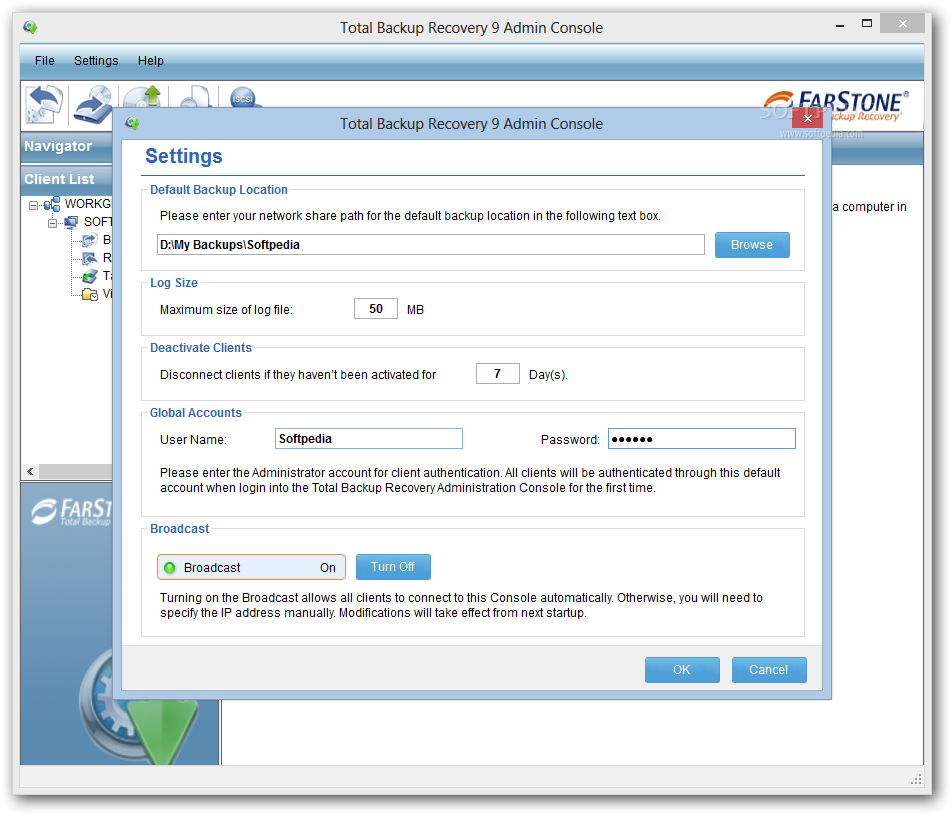
Task: Click the green Broadcast status indicator
Action: pyautogui.click(x=170, y=567)
